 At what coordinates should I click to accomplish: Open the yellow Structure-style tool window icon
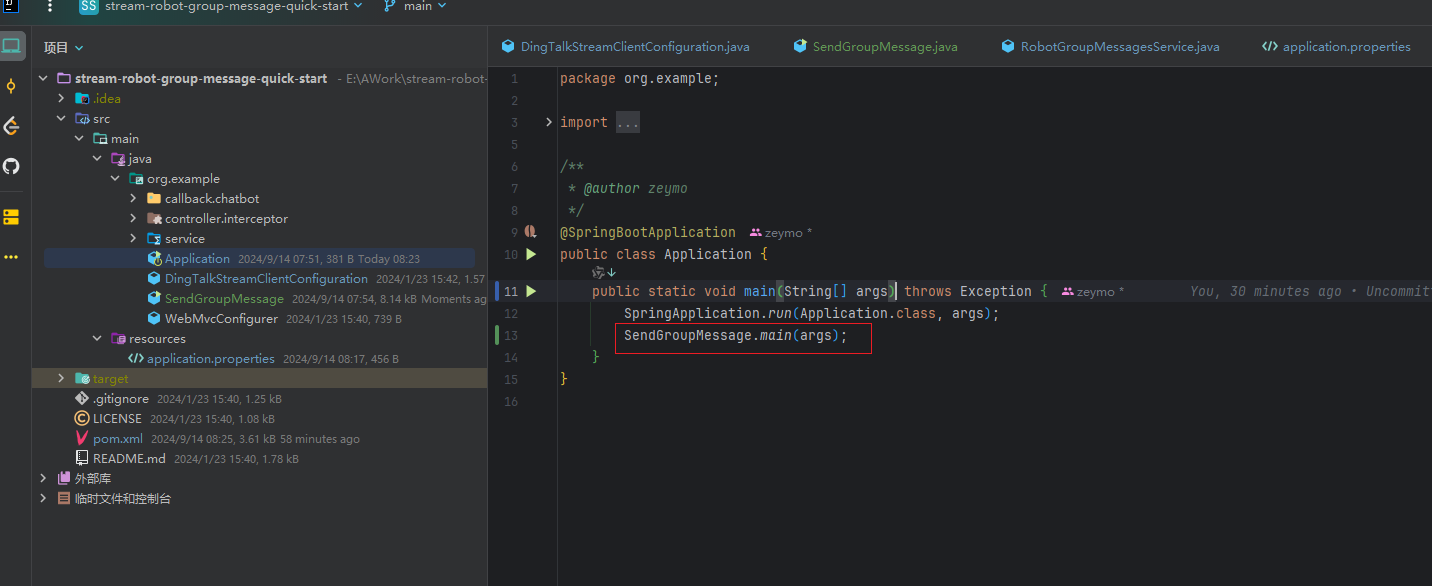click(x=11, y=217)
